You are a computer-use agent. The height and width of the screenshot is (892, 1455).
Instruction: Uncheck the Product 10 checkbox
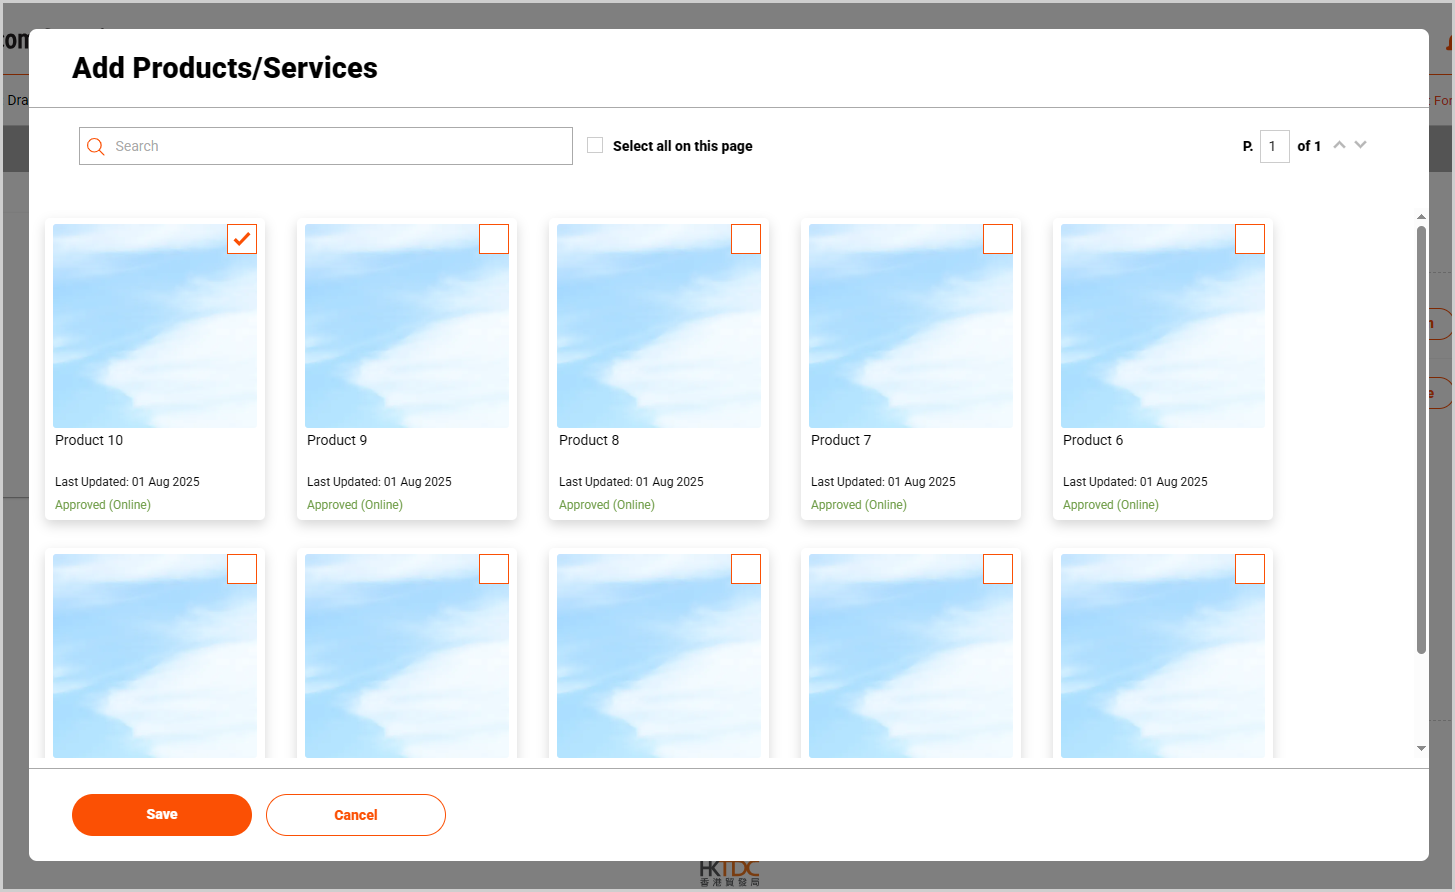point(242,239)
